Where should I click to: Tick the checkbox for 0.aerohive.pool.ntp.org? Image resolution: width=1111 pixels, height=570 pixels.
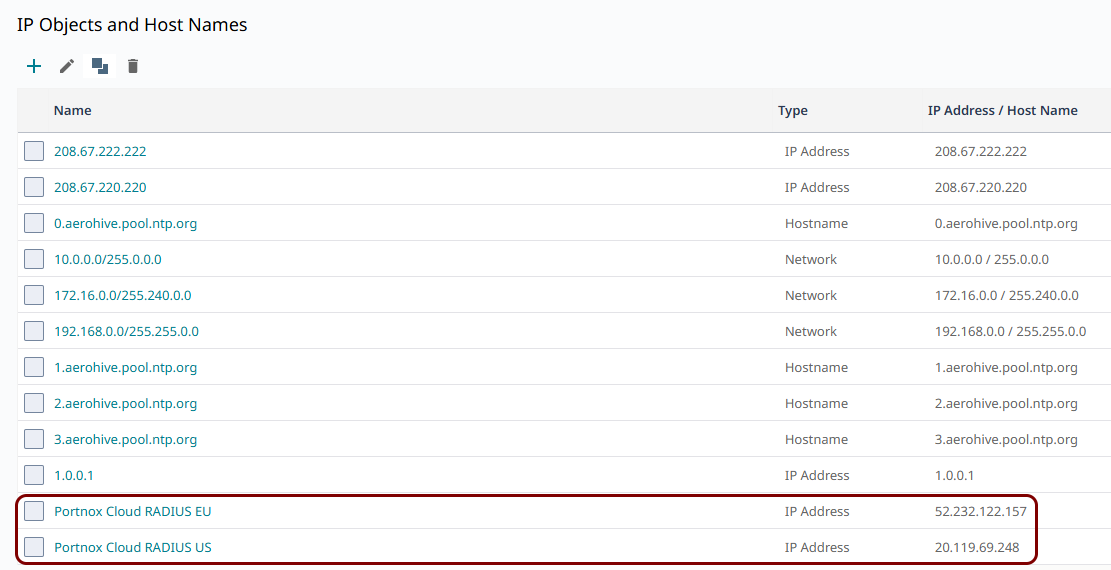34,223
